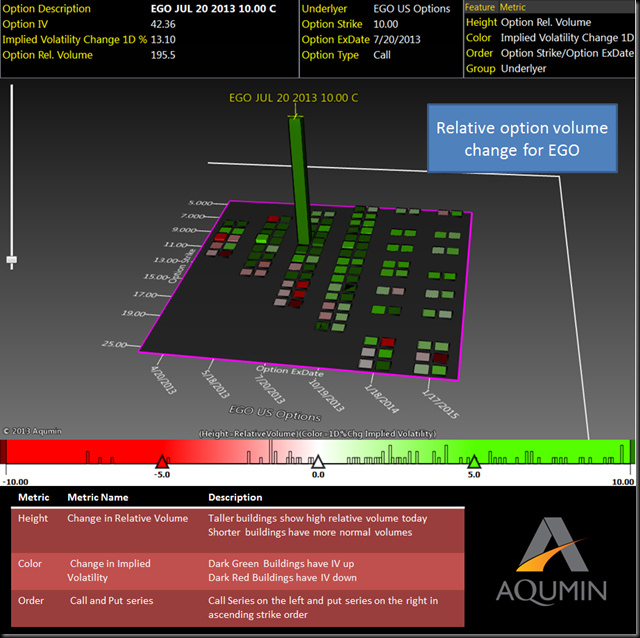Click the Implied Volatility Change value 13.10
This screenshot has height=638, width=640.
(x=163, y=40)
